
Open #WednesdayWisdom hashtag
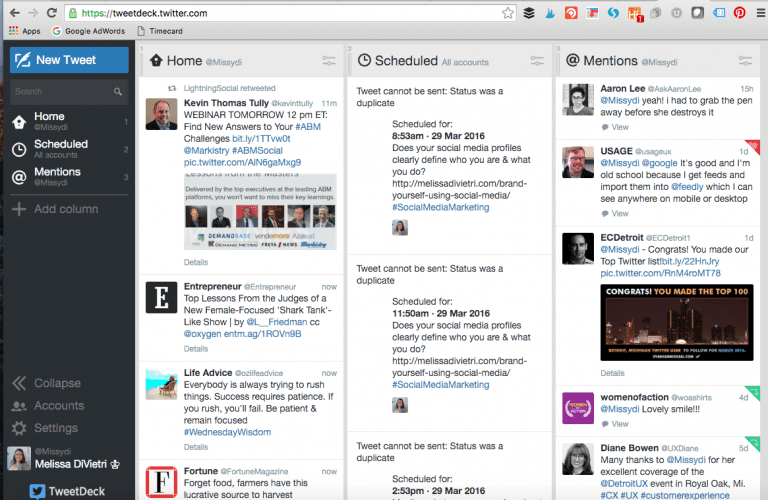[x=227, y=432]
